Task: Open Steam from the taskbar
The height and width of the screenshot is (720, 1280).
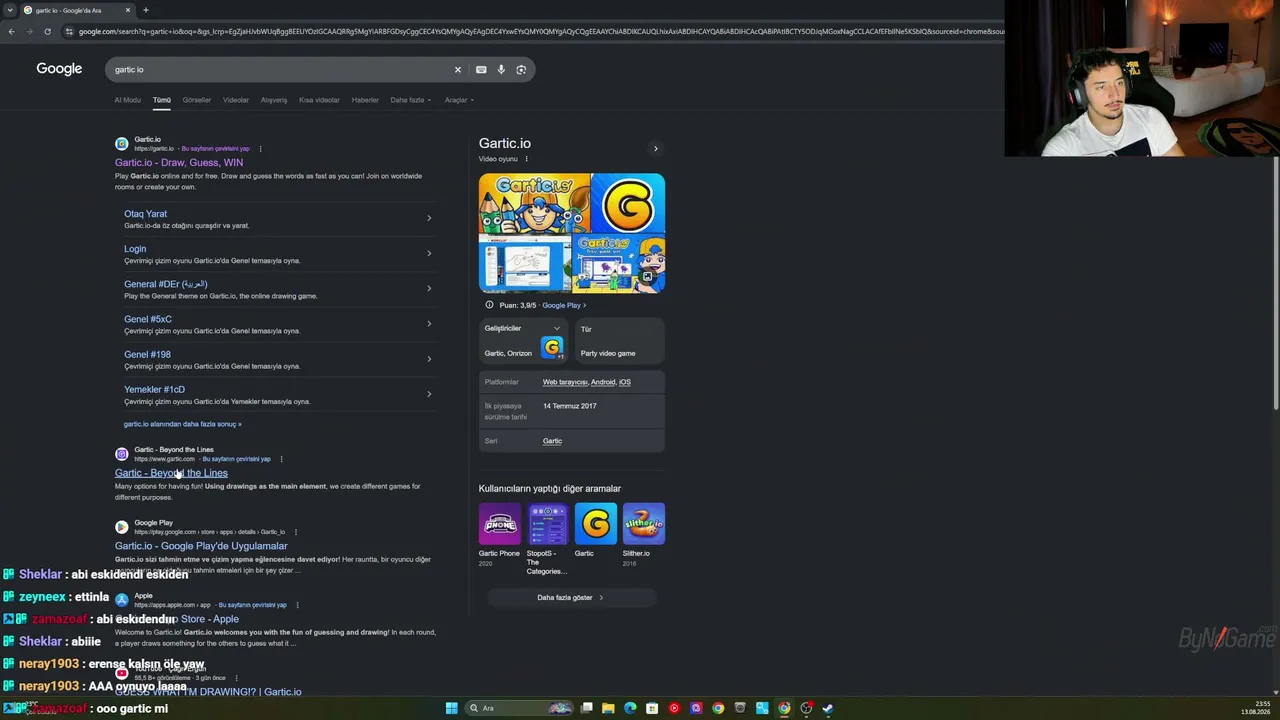Action: (828, 708)
